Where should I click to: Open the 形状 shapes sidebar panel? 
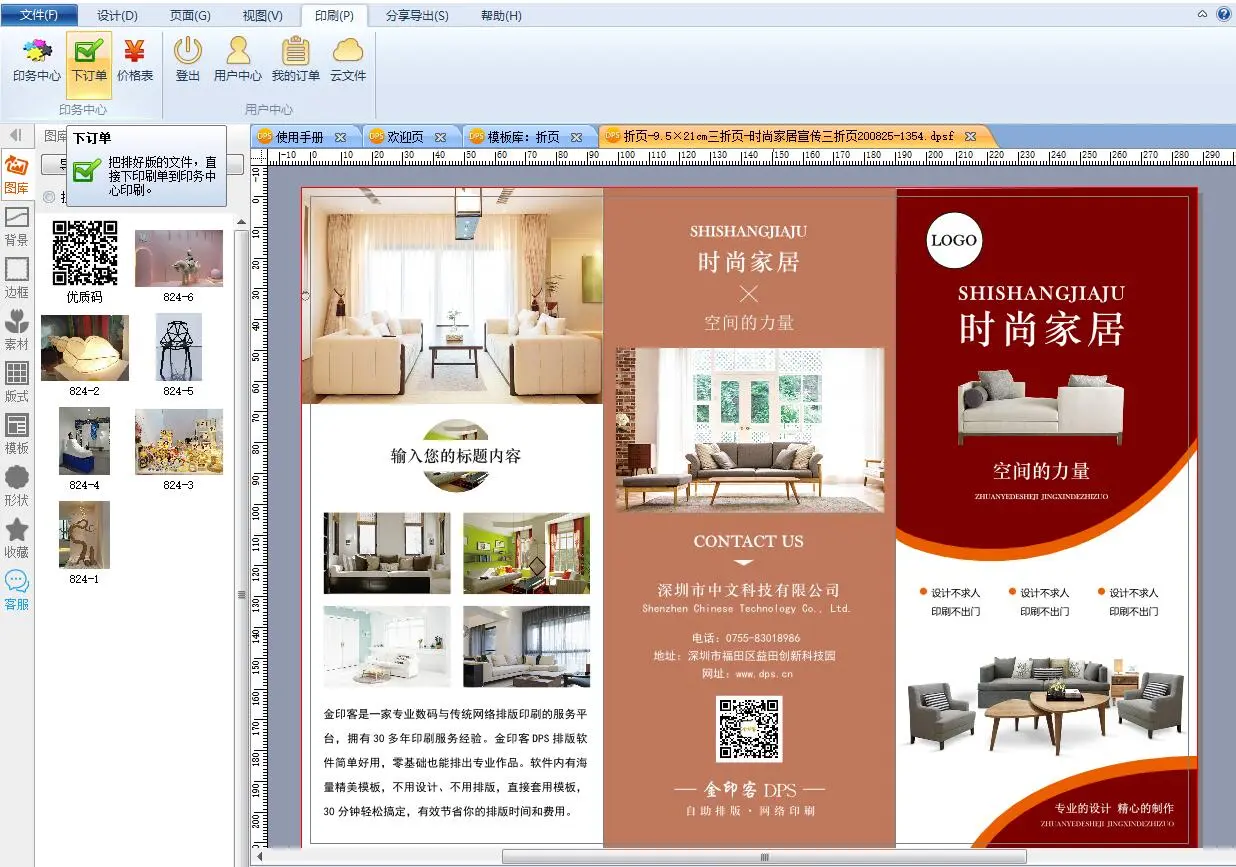[17, 486]
